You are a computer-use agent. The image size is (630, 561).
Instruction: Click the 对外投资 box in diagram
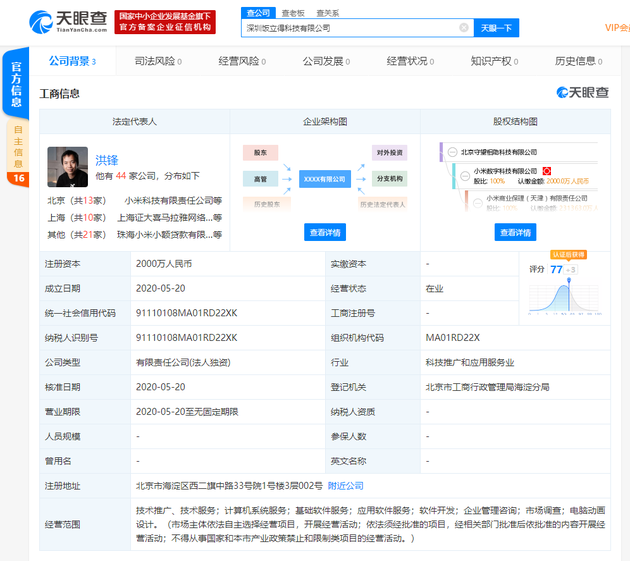(x=389, y=153)
